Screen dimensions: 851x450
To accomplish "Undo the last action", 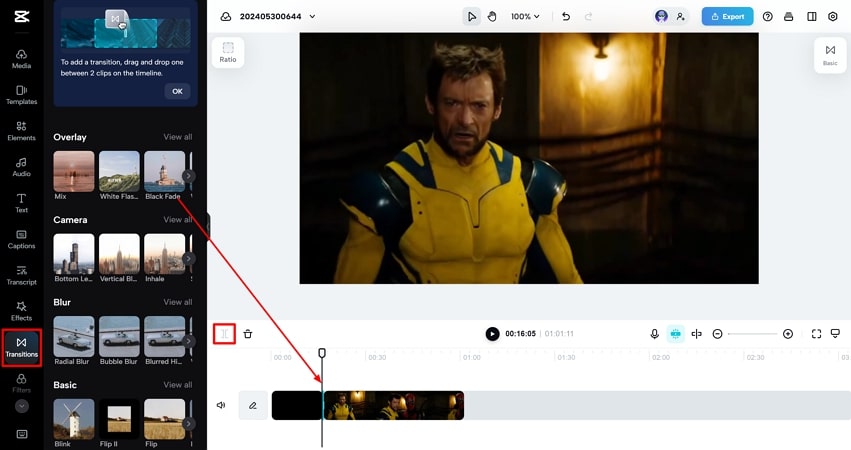I will 566,16.
